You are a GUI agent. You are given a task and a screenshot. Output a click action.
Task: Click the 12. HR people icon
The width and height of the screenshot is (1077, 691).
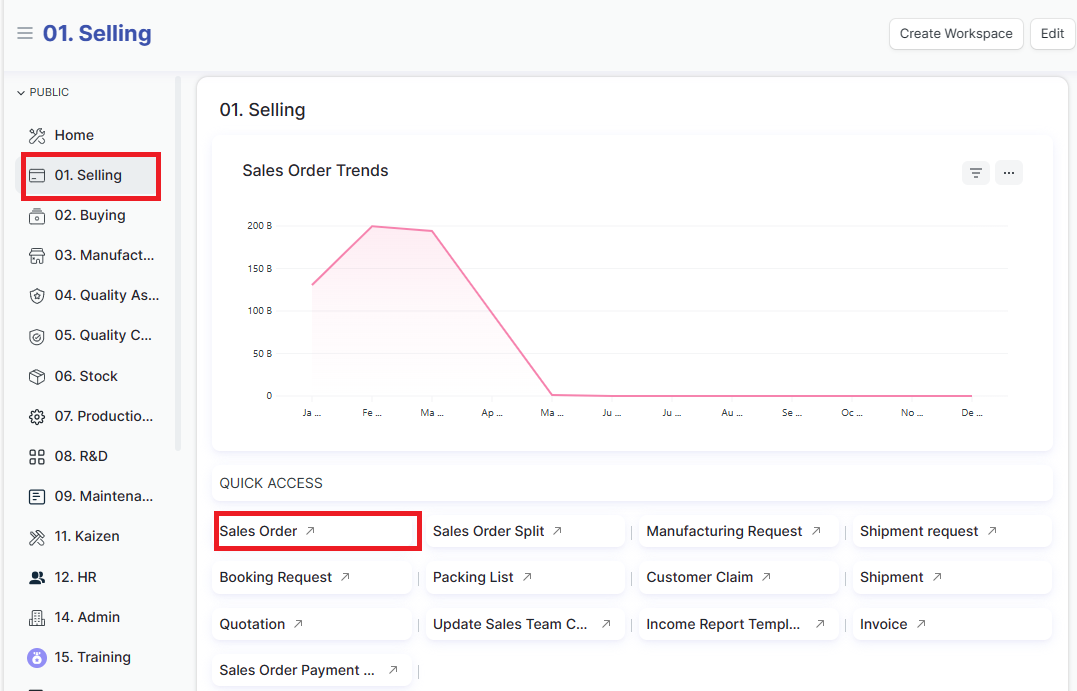(x=37, y=578)
